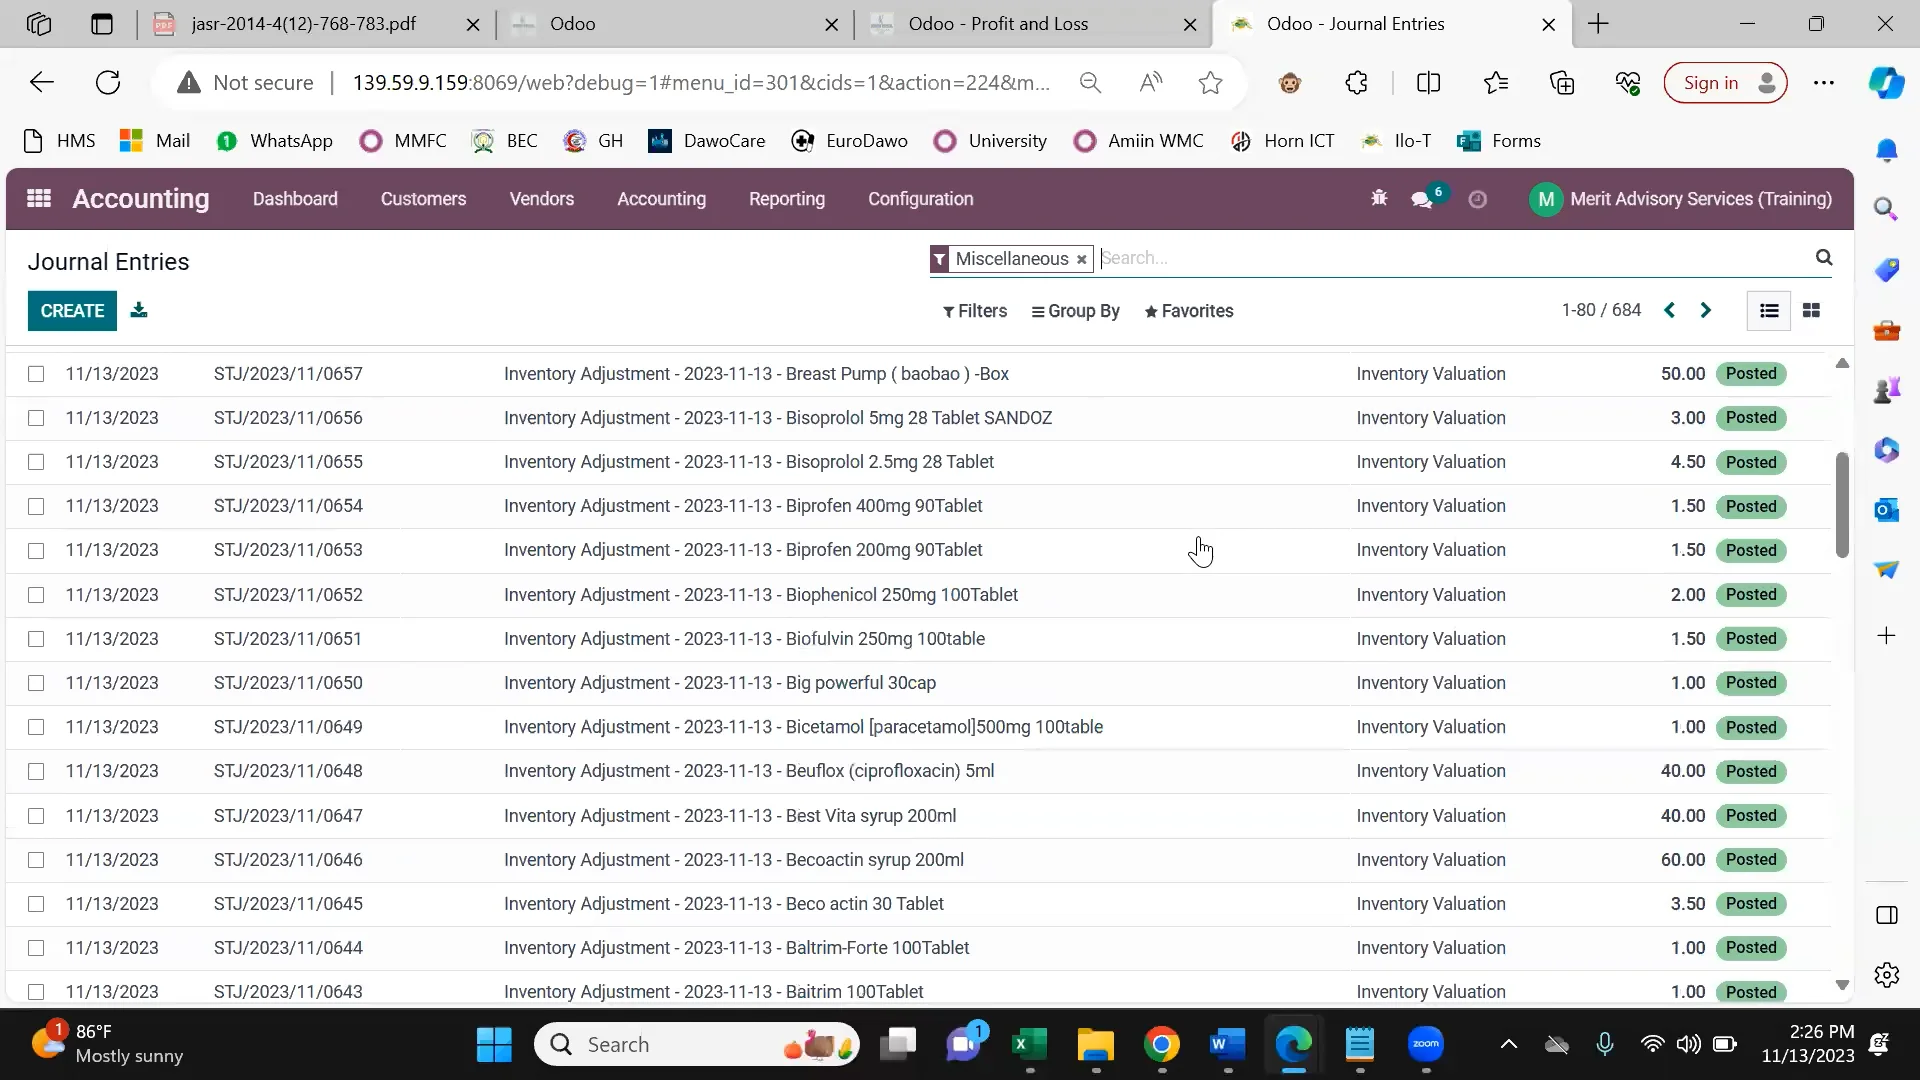The width and height of the screenshot is (1920, 1080).
Task: Open the Reporting menu
Action: click(786, 199)
